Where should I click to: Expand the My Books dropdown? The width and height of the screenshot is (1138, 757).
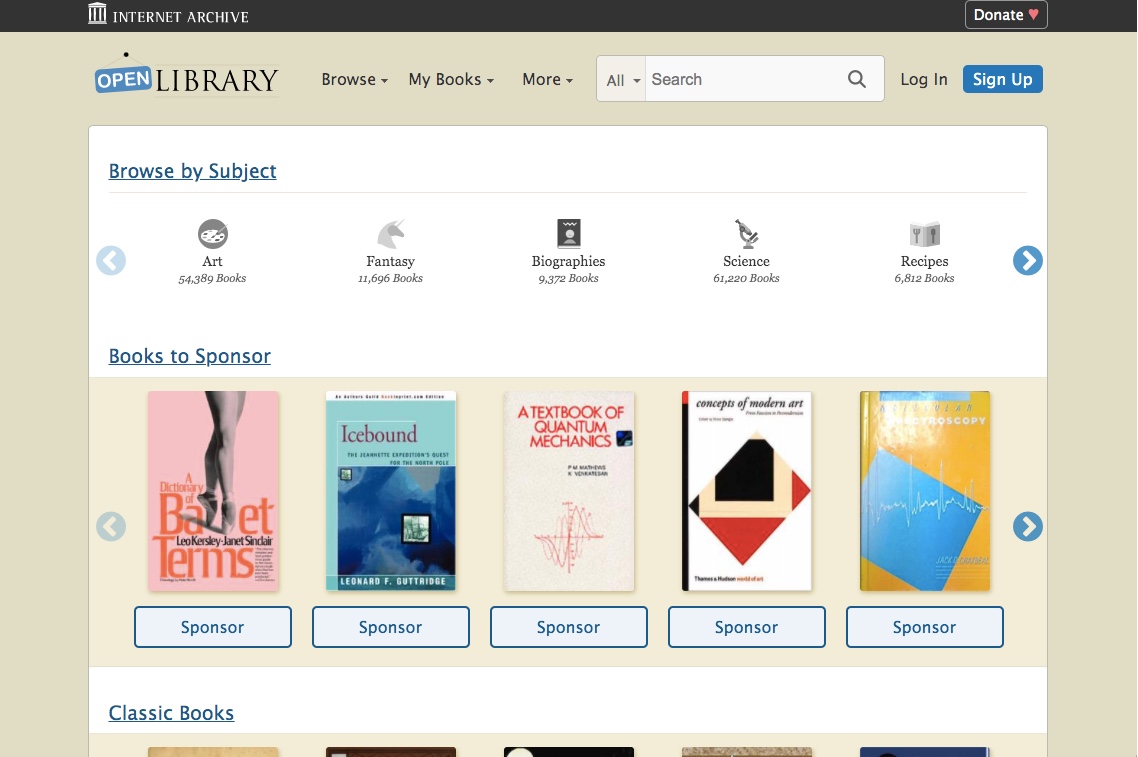(450, 79)
